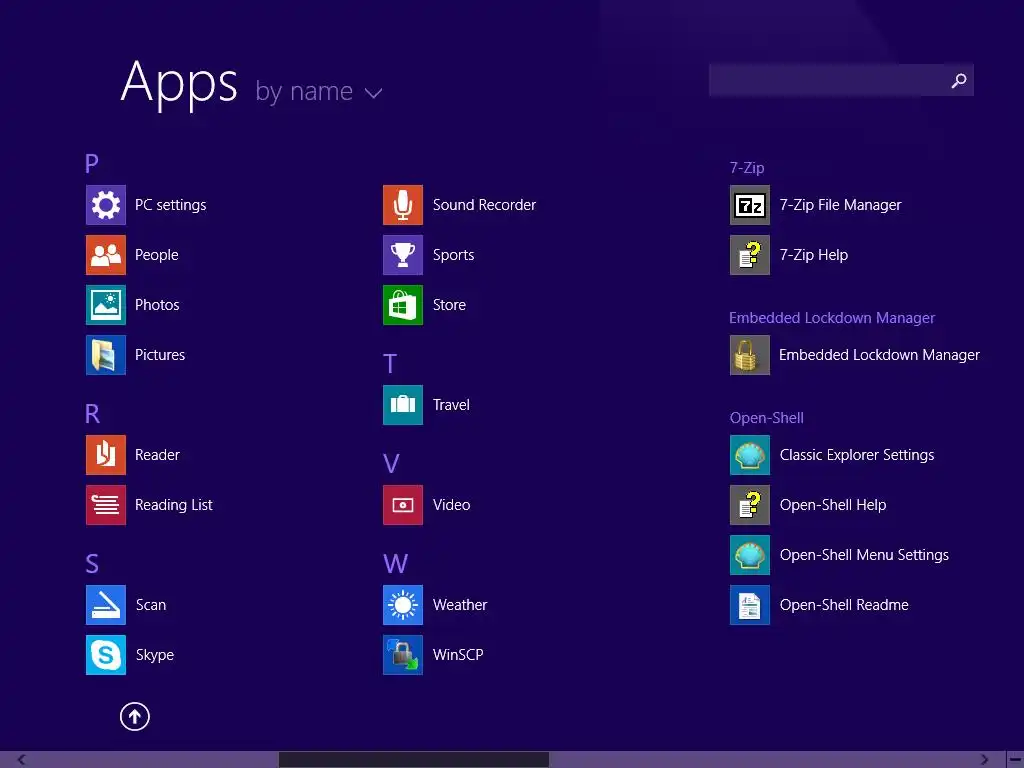Launch Sound Recorder microphone icon
This screenshot has width=1024, height=768.
(x=403, y=205)
